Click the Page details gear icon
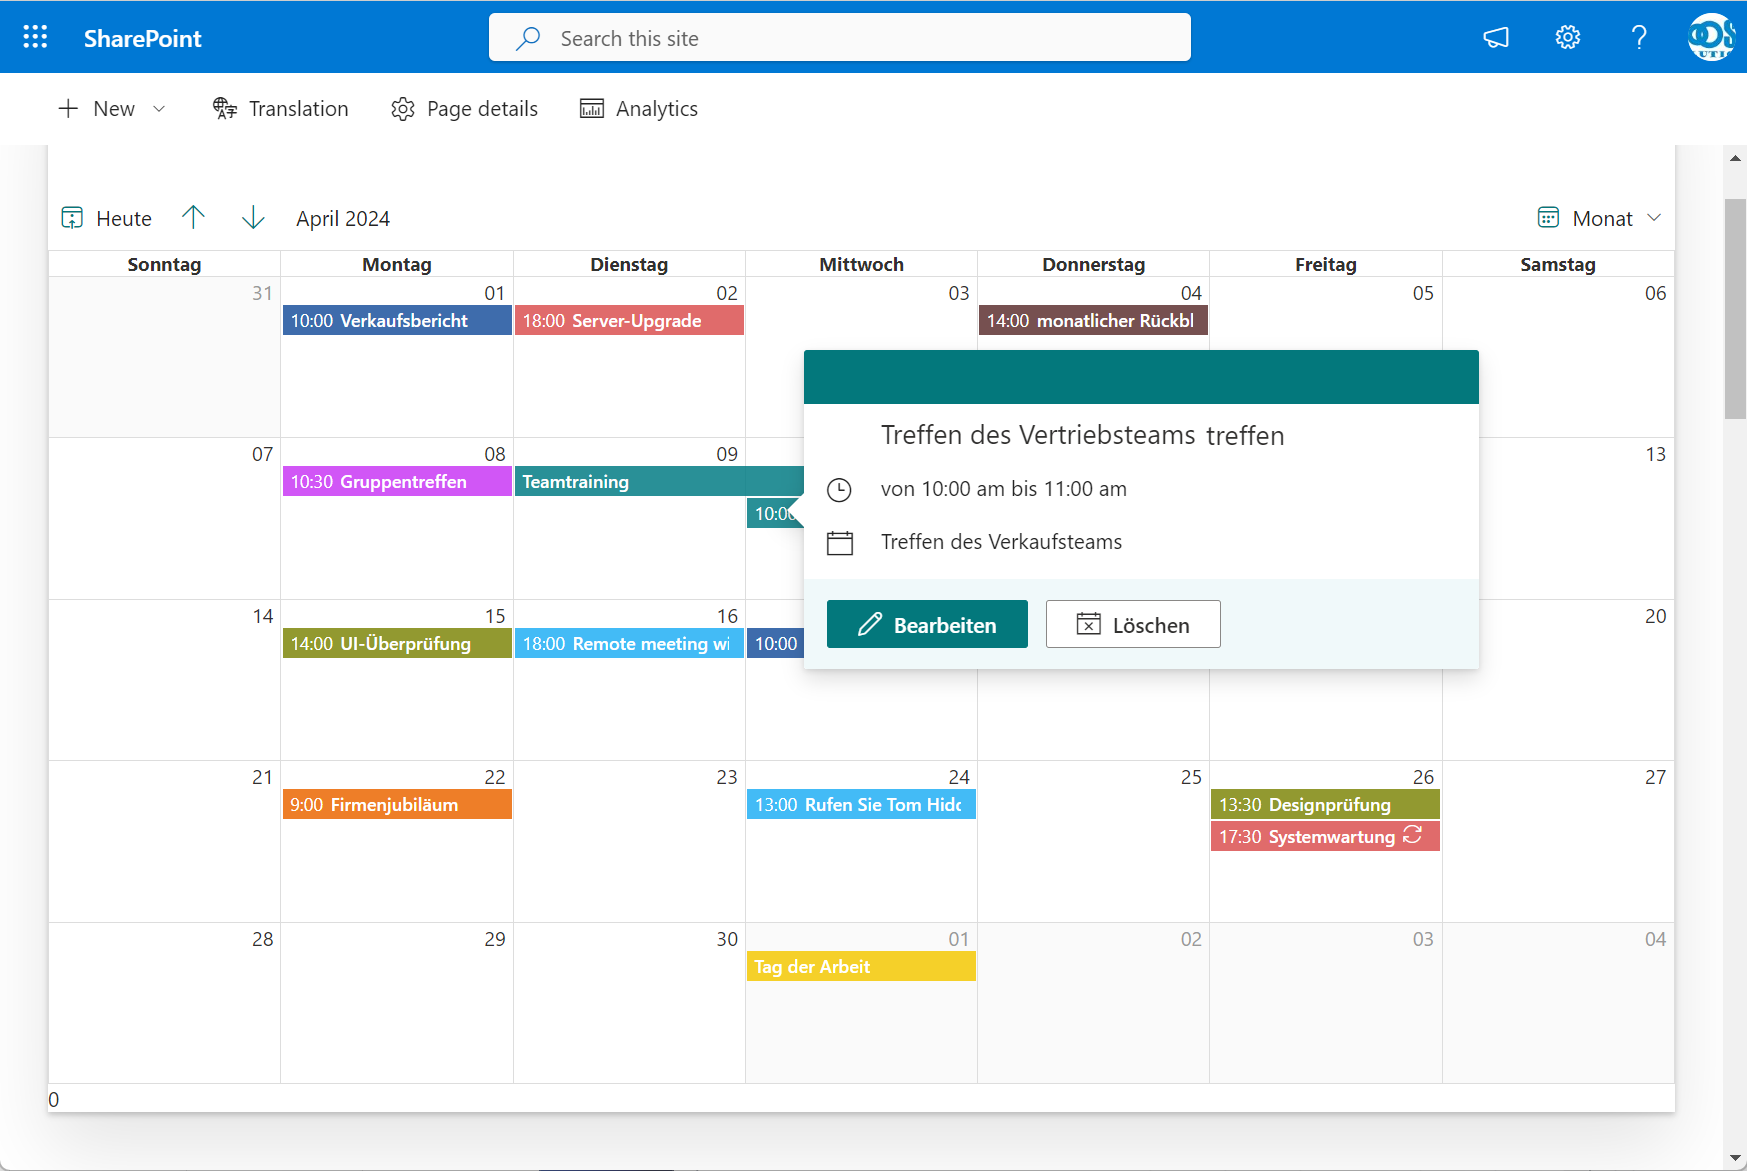1747x1171 pixels. tap(403, 109)
